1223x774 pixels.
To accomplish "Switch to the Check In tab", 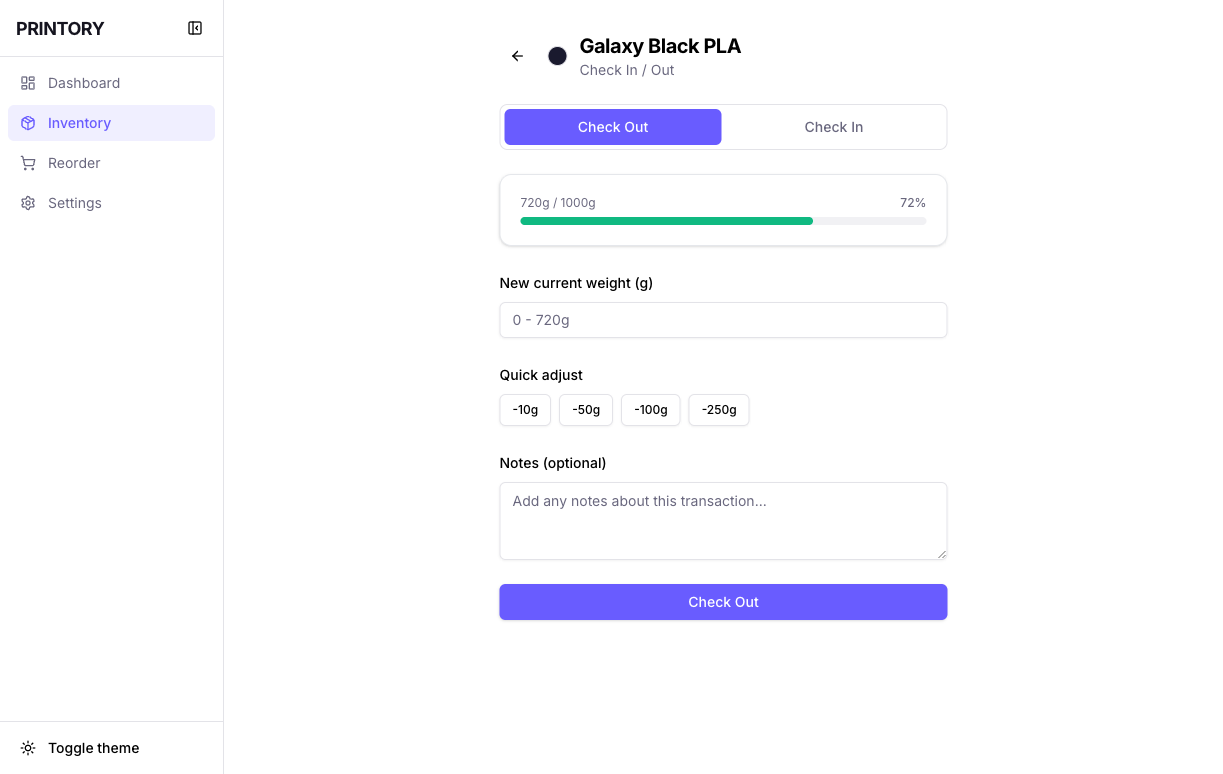I will (834, 127).
